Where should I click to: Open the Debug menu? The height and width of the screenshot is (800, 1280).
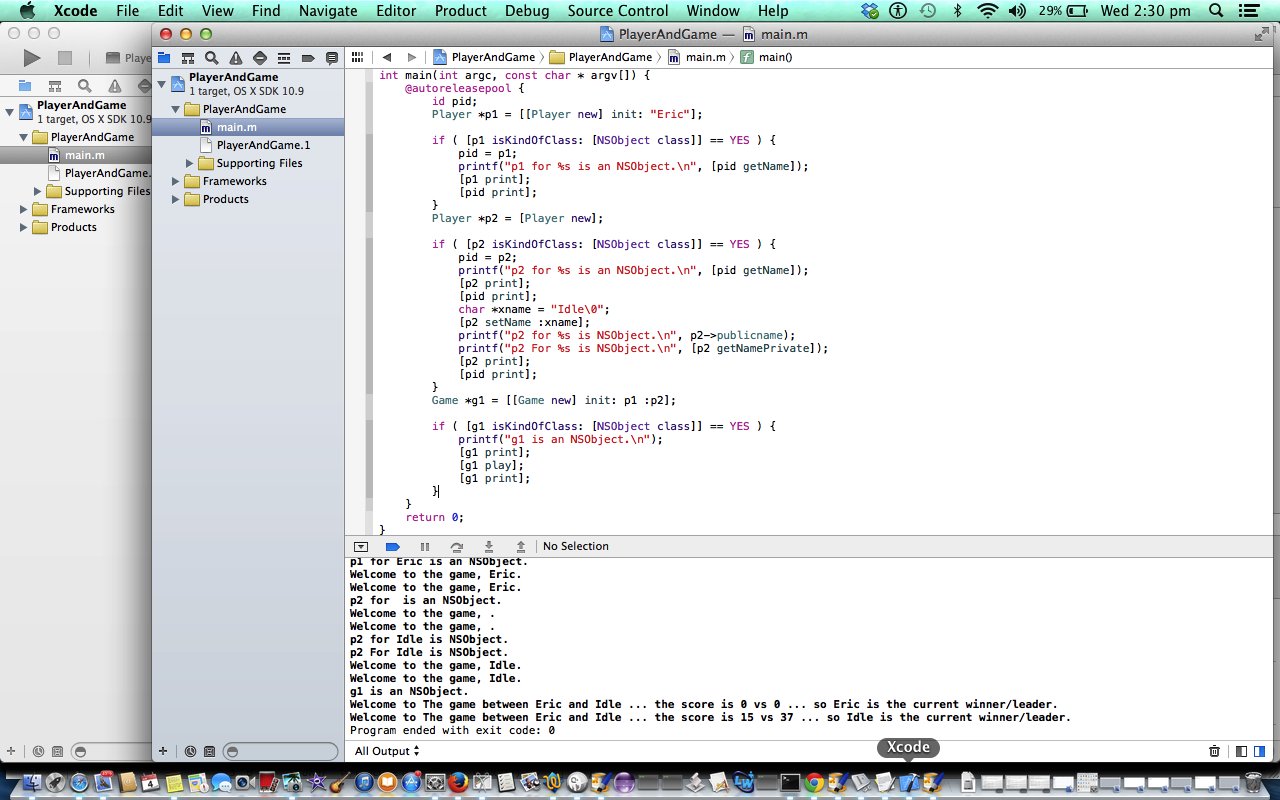click(x=526, y=11)
